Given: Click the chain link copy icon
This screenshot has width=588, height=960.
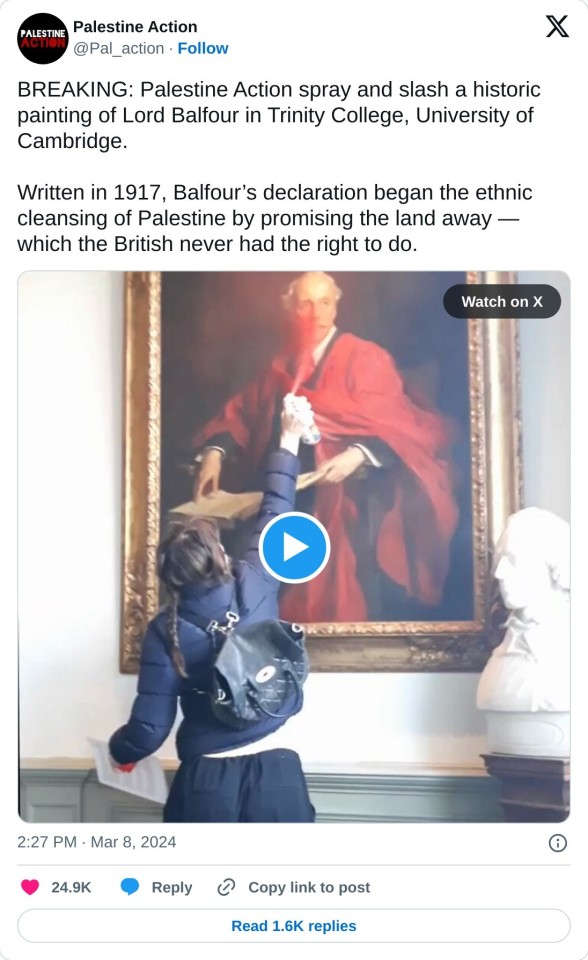Looking at the screenshot, I should (x=227, y=887).
